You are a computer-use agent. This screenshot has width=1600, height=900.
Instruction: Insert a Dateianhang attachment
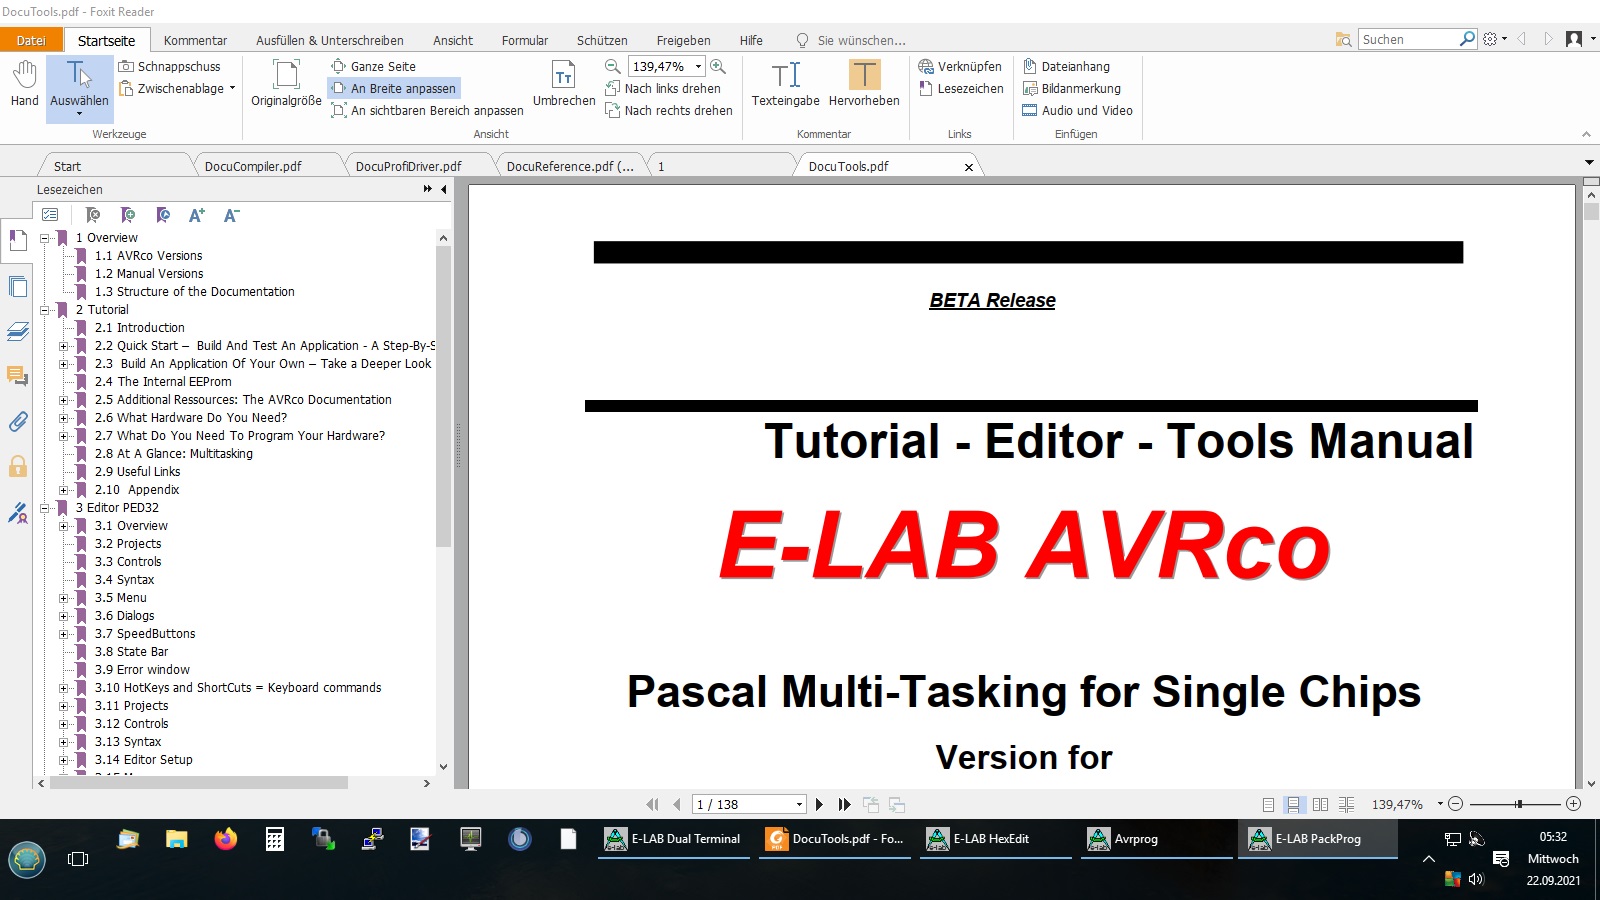point(1066,66)
